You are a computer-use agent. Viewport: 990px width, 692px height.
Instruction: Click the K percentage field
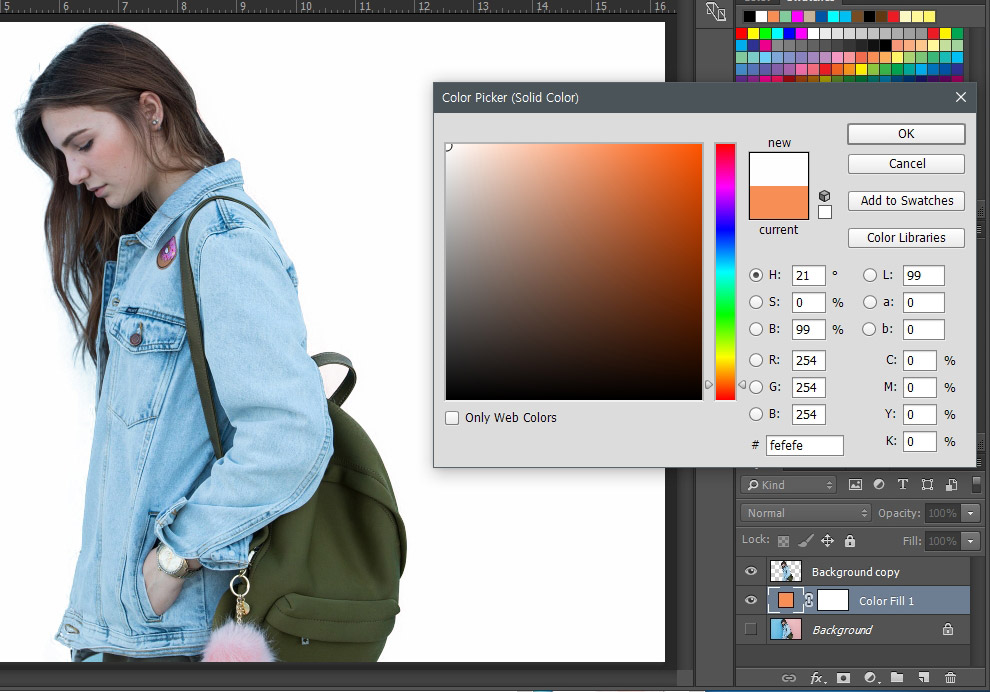tap(919, 441)
